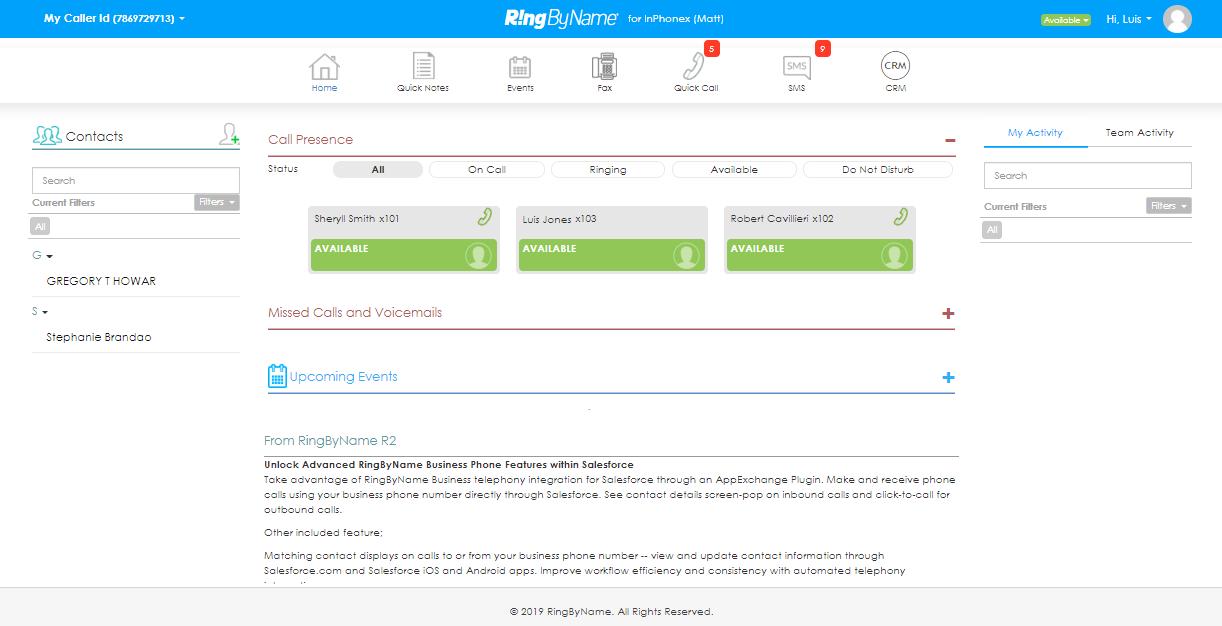The width and height of the screenshot is (1222, 626).
Task: Open the My Caller Id dropdown
Action: (x=114, y=18)
